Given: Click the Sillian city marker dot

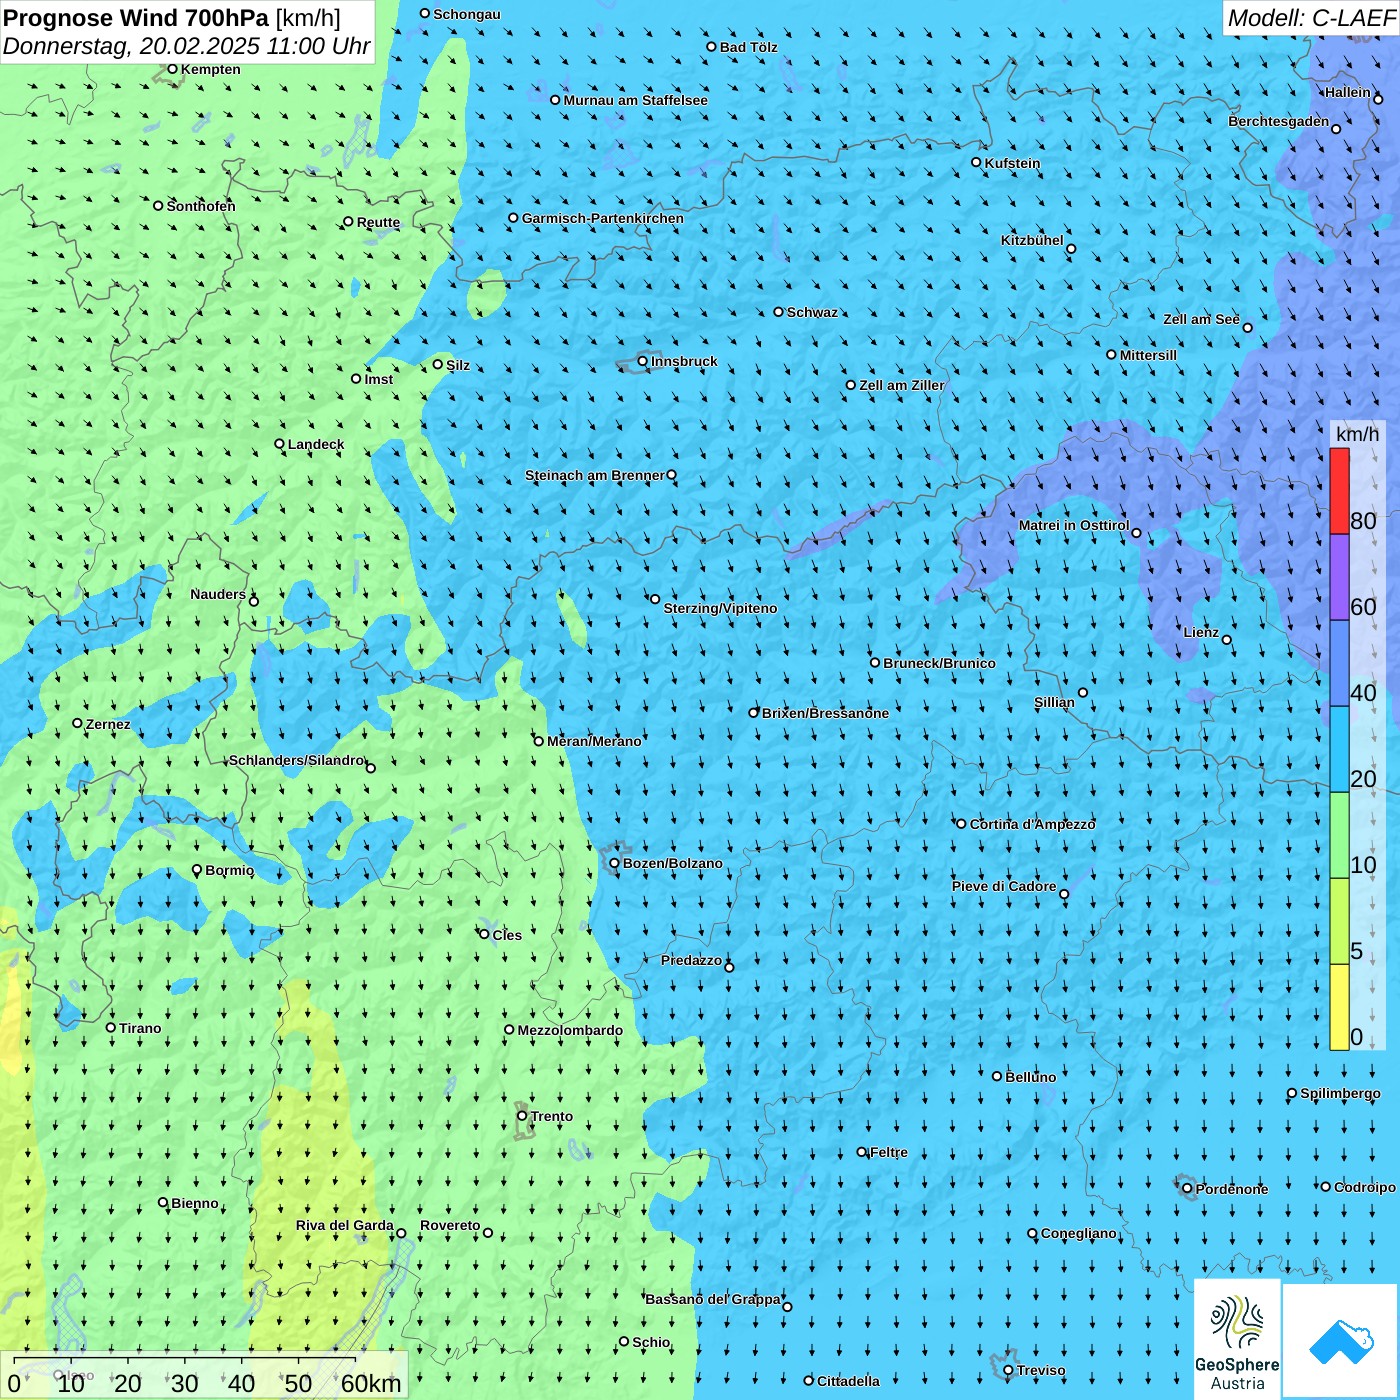Looking at the screenshot, I should 1083,692.
